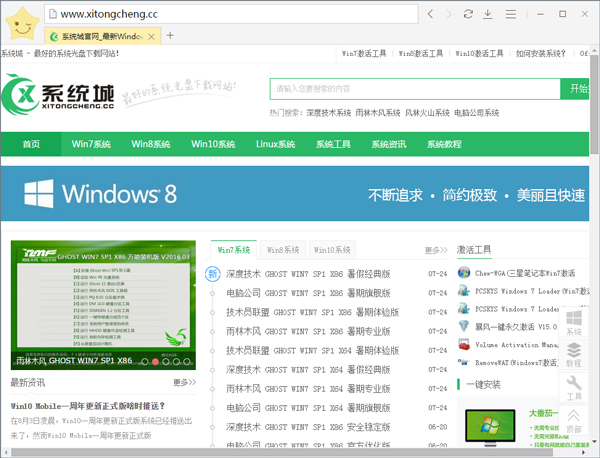Click the RemoveWAT tool icon
Viewport: 600px width, 458px height.
463,362
